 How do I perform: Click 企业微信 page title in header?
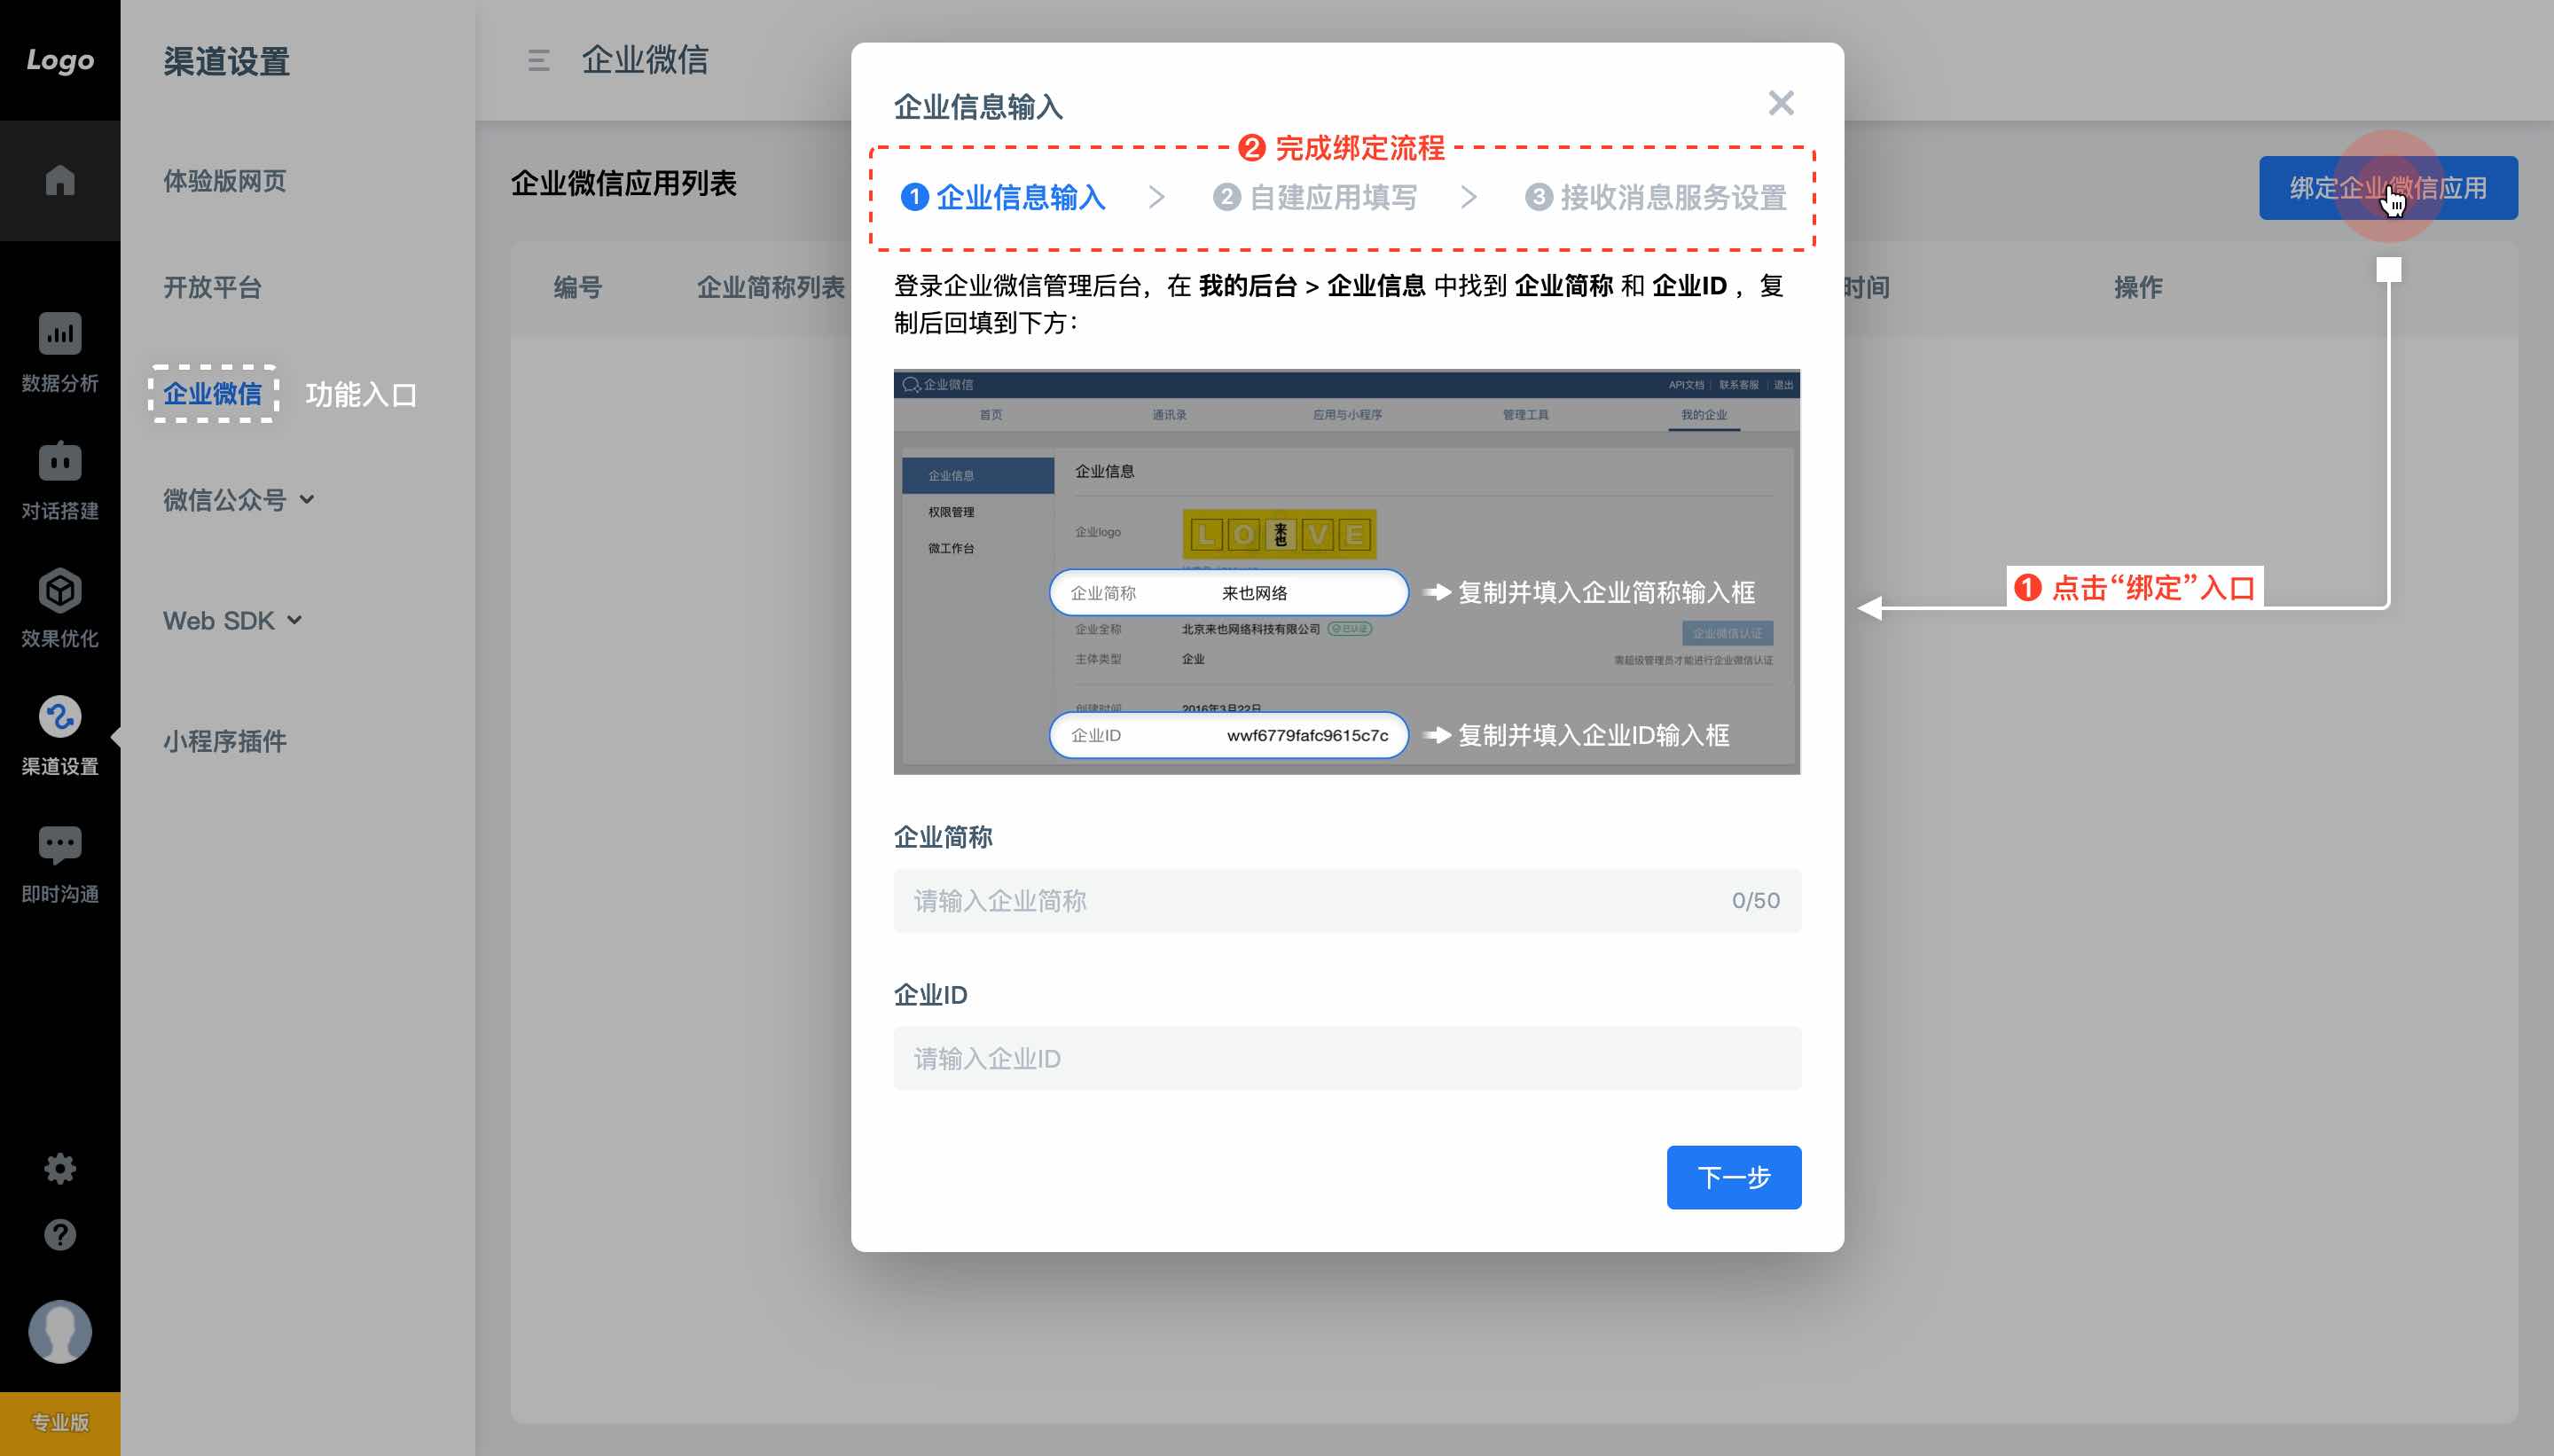[x=644, y=60]
